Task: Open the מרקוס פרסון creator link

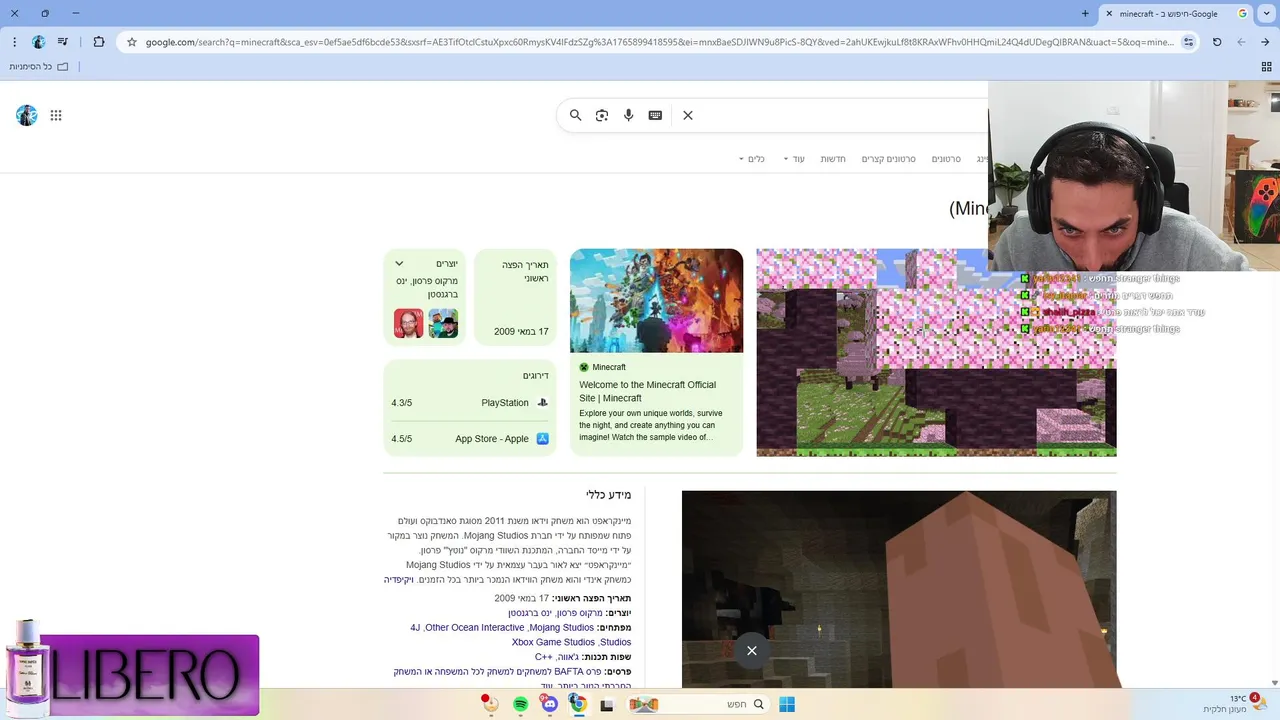Action: point(578,613)
